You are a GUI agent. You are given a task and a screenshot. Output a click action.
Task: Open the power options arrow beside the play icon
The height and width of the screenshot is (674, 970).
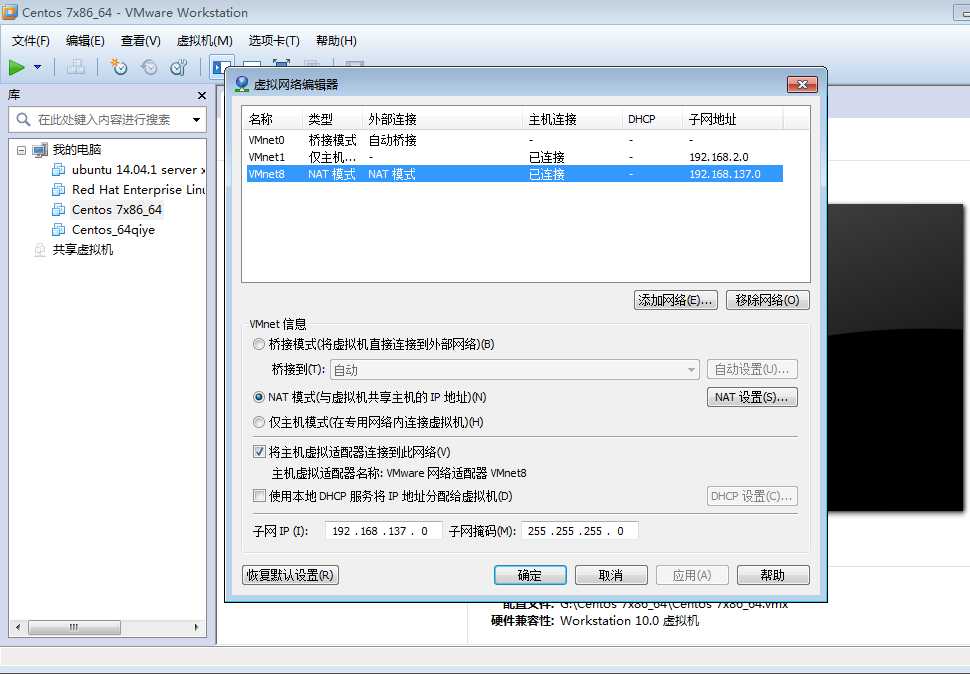(x=38, y=67)
